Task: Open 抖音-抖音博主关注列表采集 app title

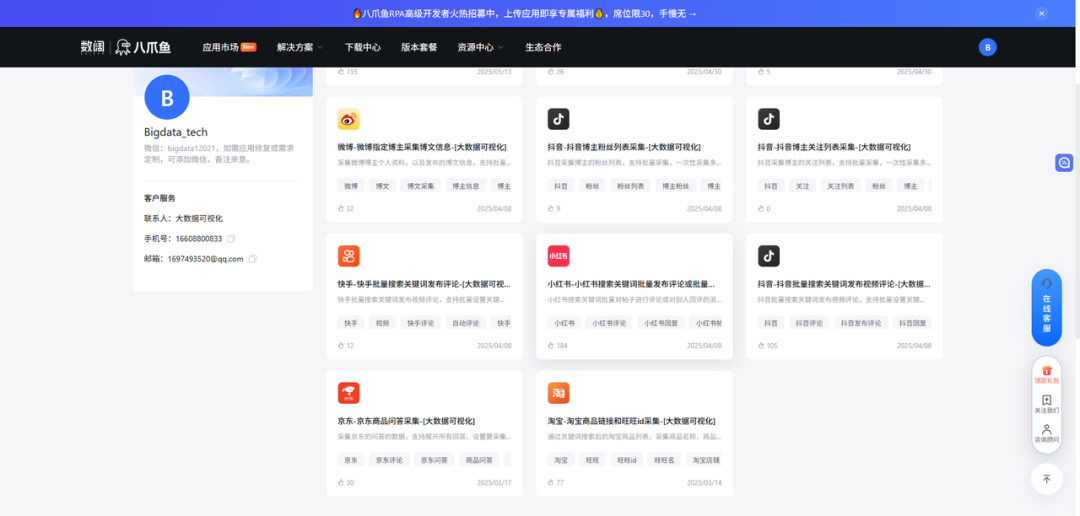Action: pyautogui.click(x=834, y=147)
